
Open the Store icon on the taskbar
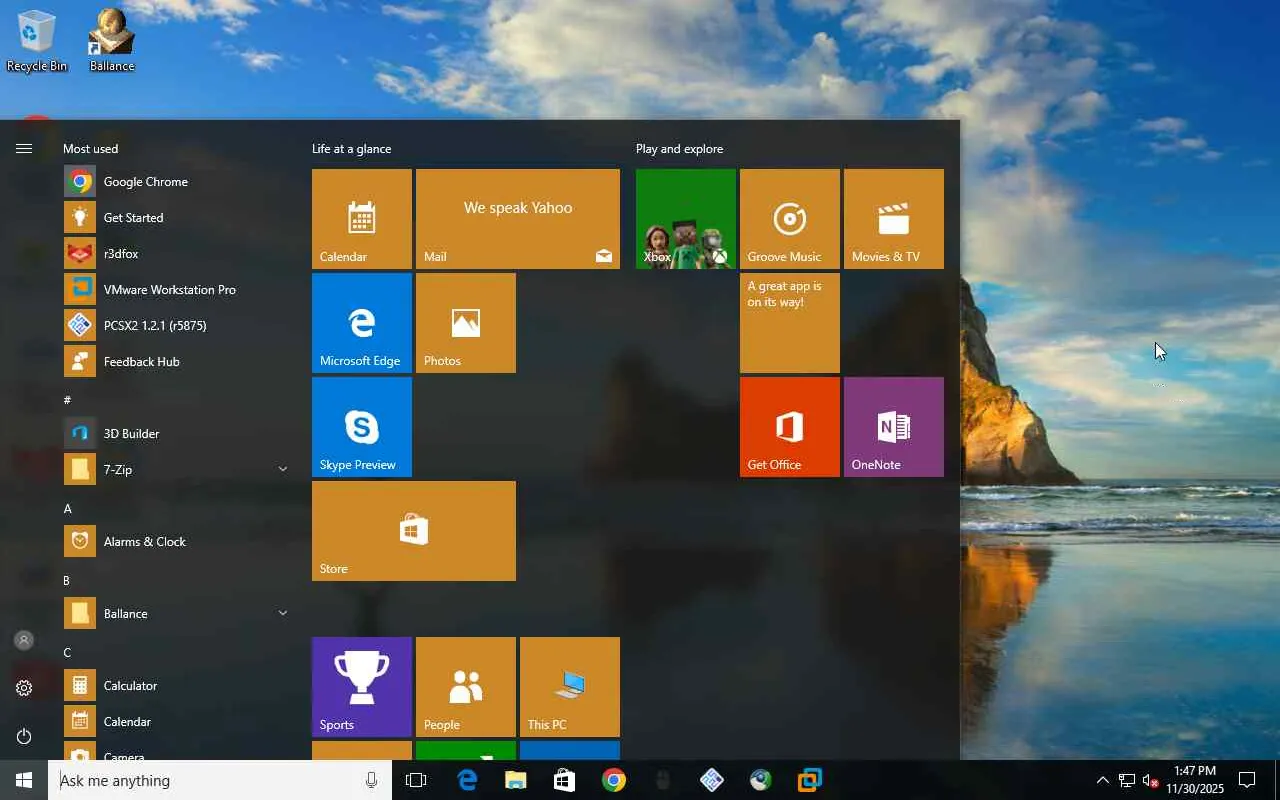tap(565, 780)
